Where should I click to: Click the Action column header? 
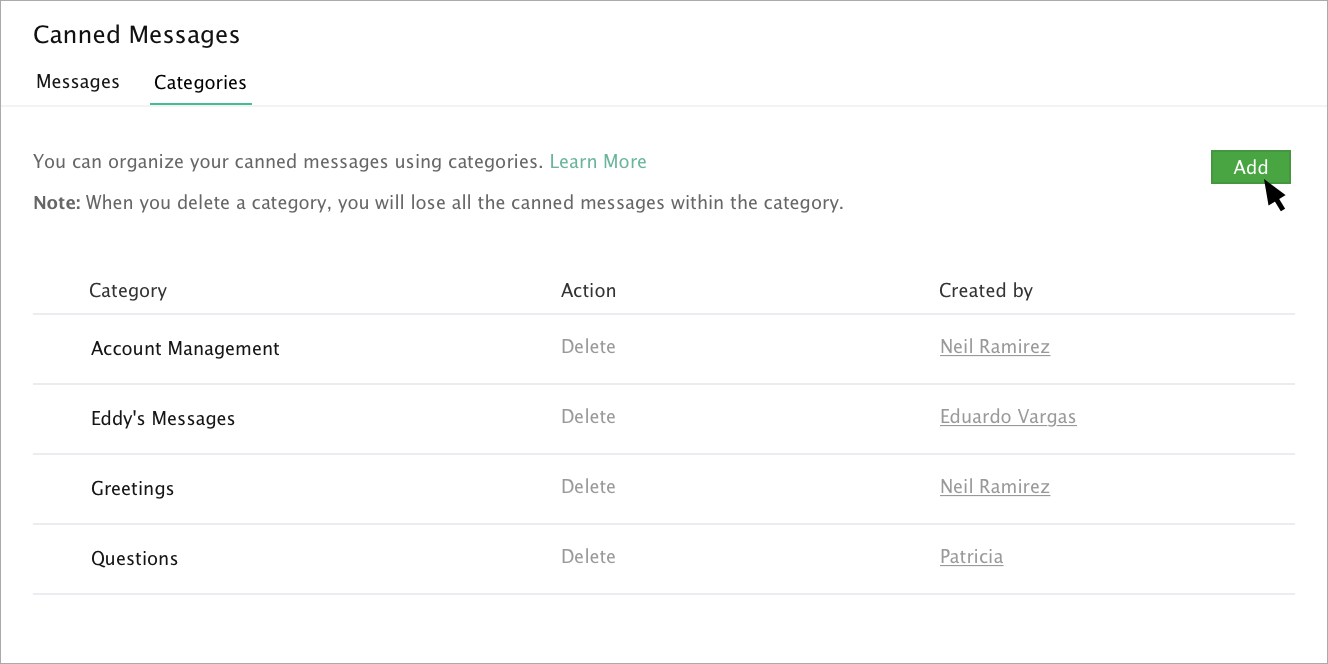tap(588, 291)
